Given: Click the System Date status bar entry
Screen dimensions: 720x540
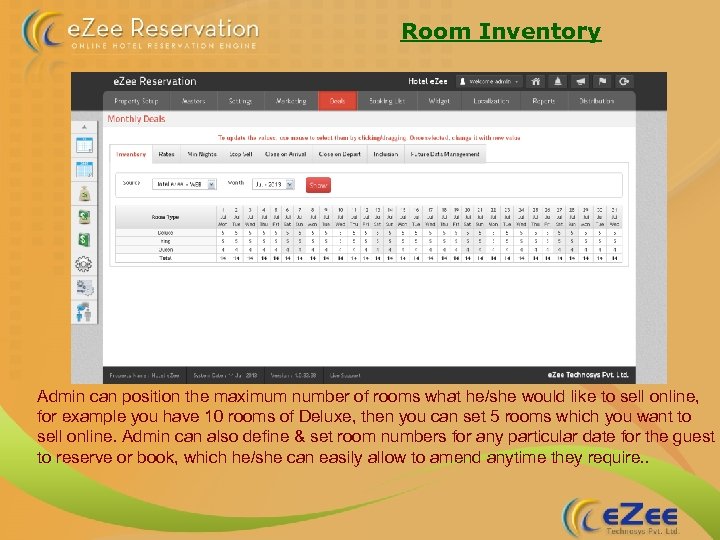Looking at the screenshot, I should 225,376.
